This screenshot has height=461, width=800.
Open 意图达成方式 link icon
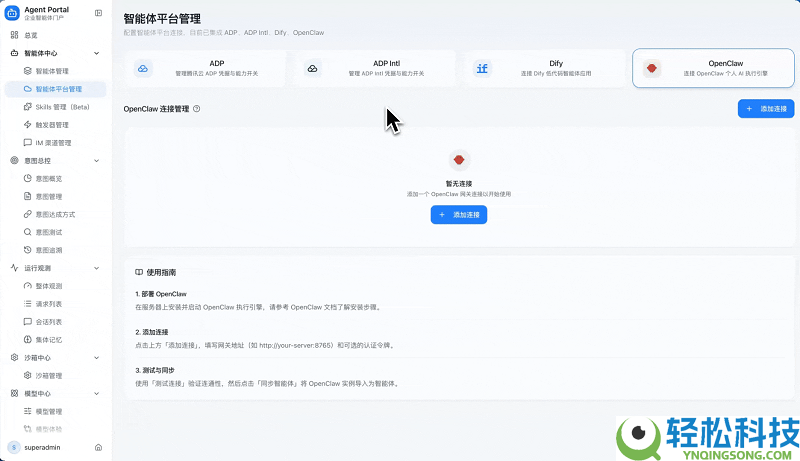pyautogui.click(x=28, y=214)
